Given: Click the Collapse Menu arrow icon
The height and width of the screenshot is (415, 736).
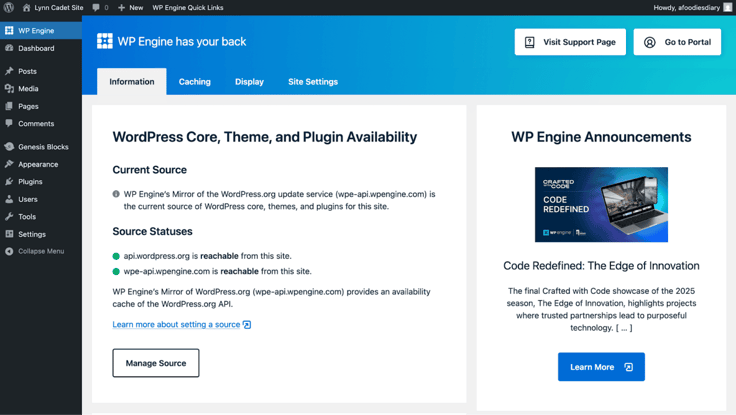Looking at the screenshot, I should click(x=9, y=251).
